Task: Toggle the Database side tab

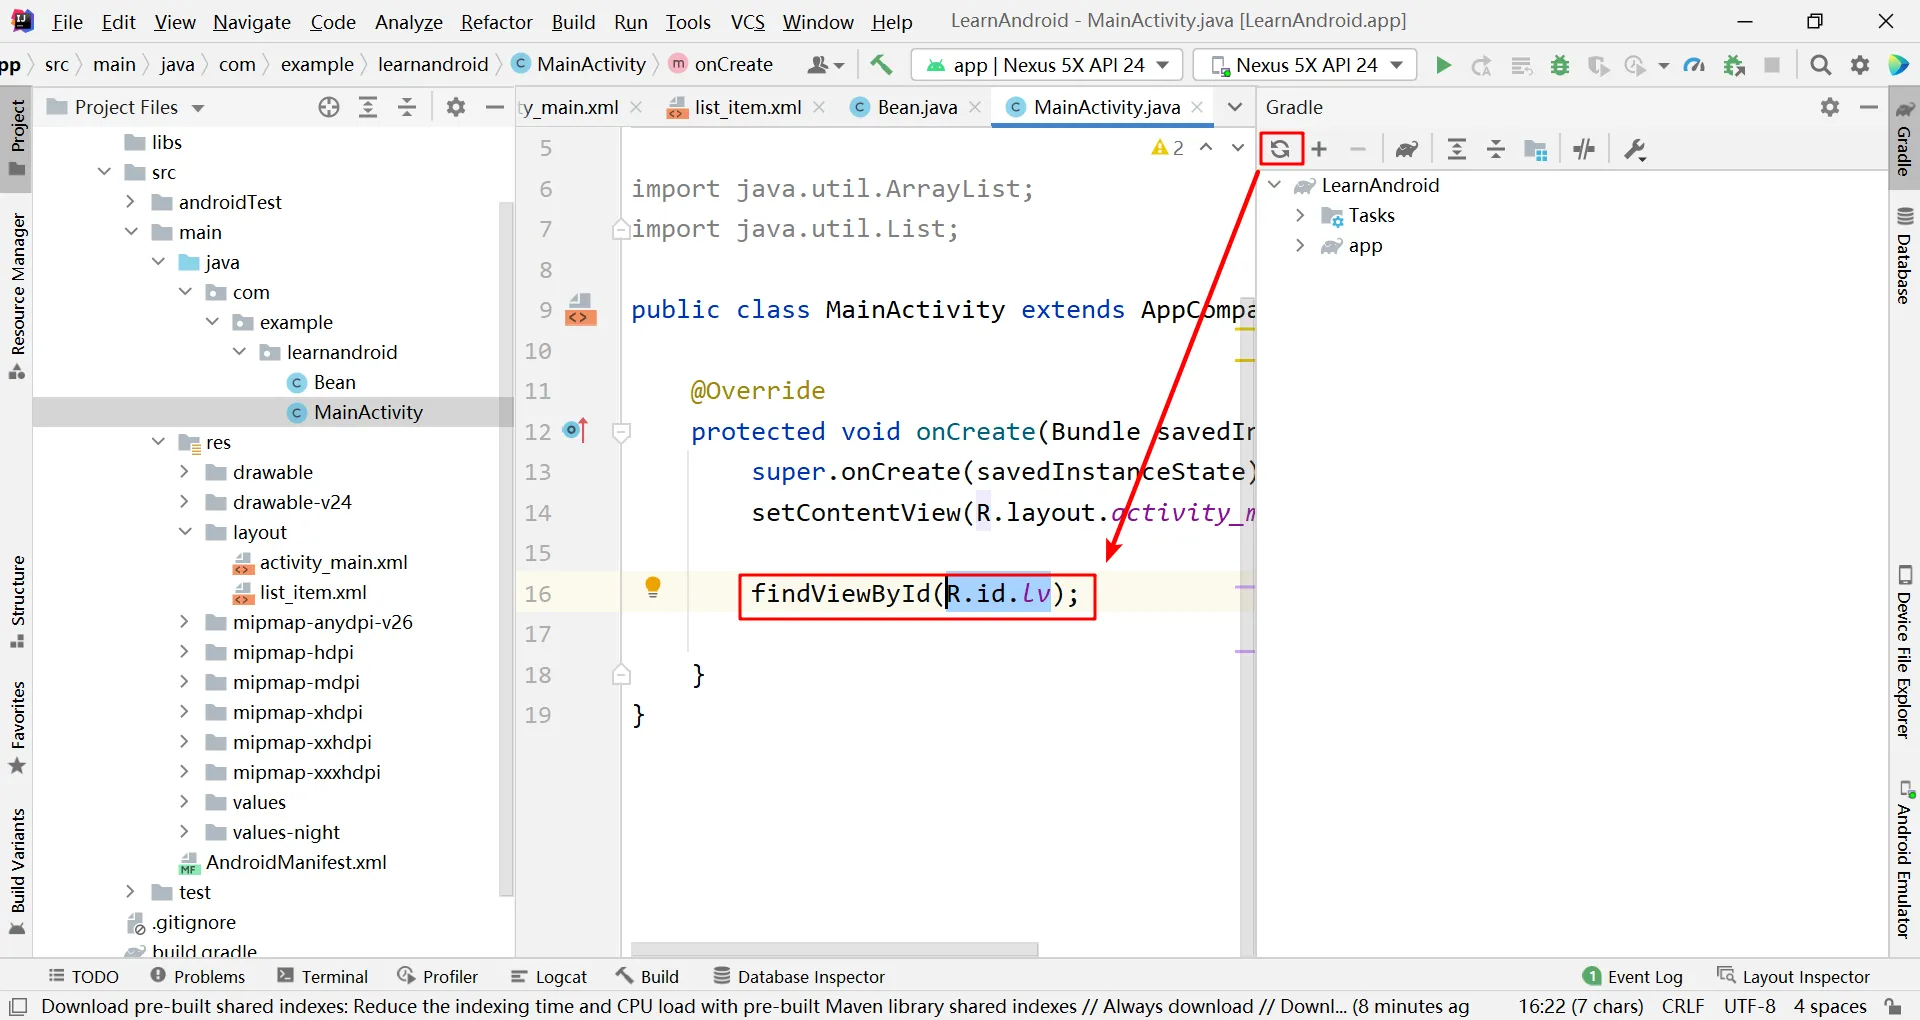Action: click(1904, 255)
